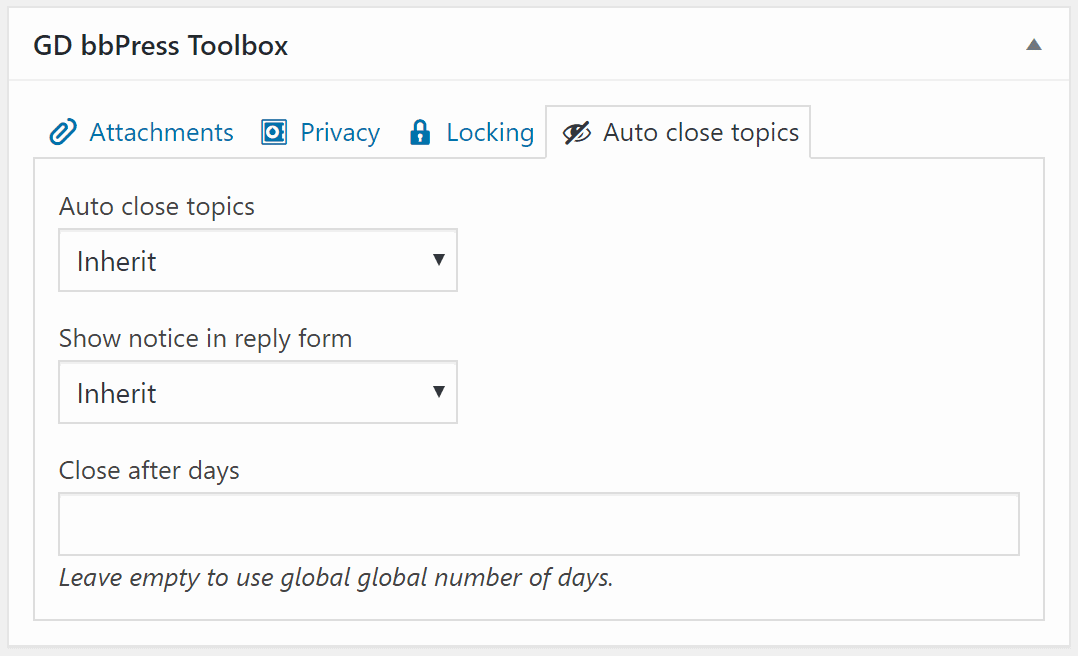Click the Close after days label
This screenshot has height=656, width=1078.
pos(149,471)
